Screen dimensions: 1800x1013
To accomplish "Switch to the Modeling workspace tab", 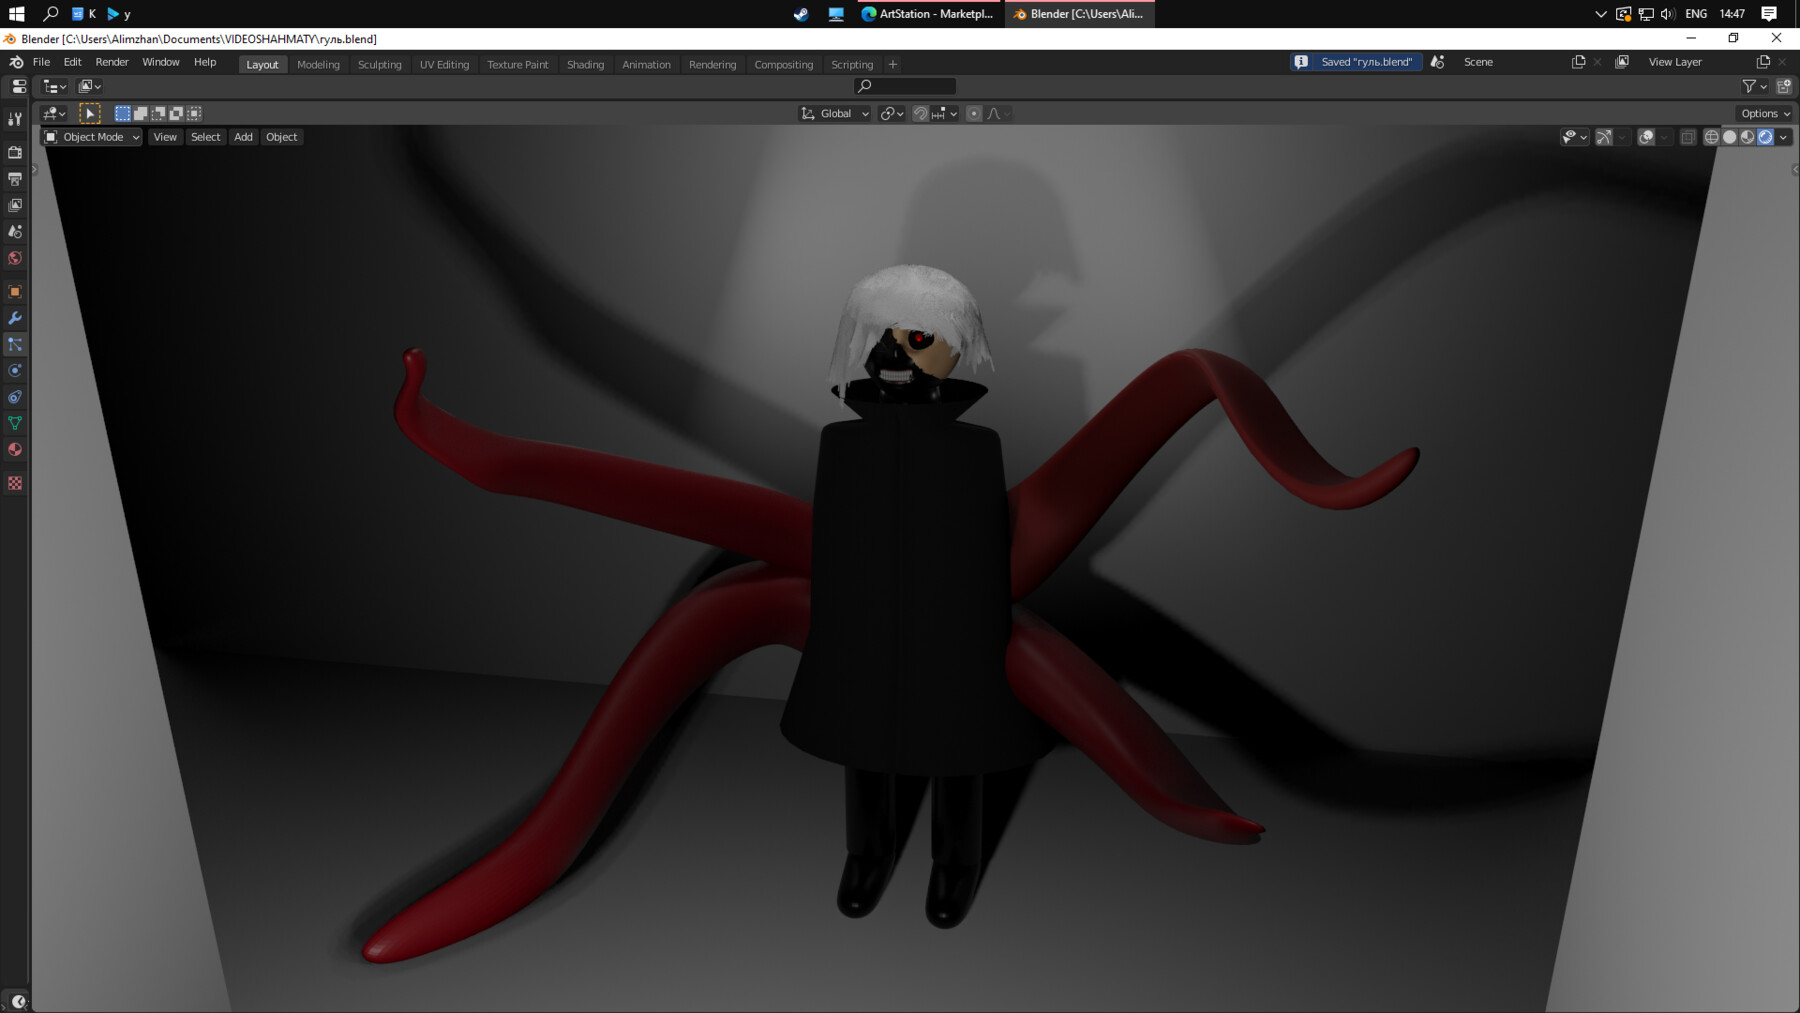I will (318, 64).
